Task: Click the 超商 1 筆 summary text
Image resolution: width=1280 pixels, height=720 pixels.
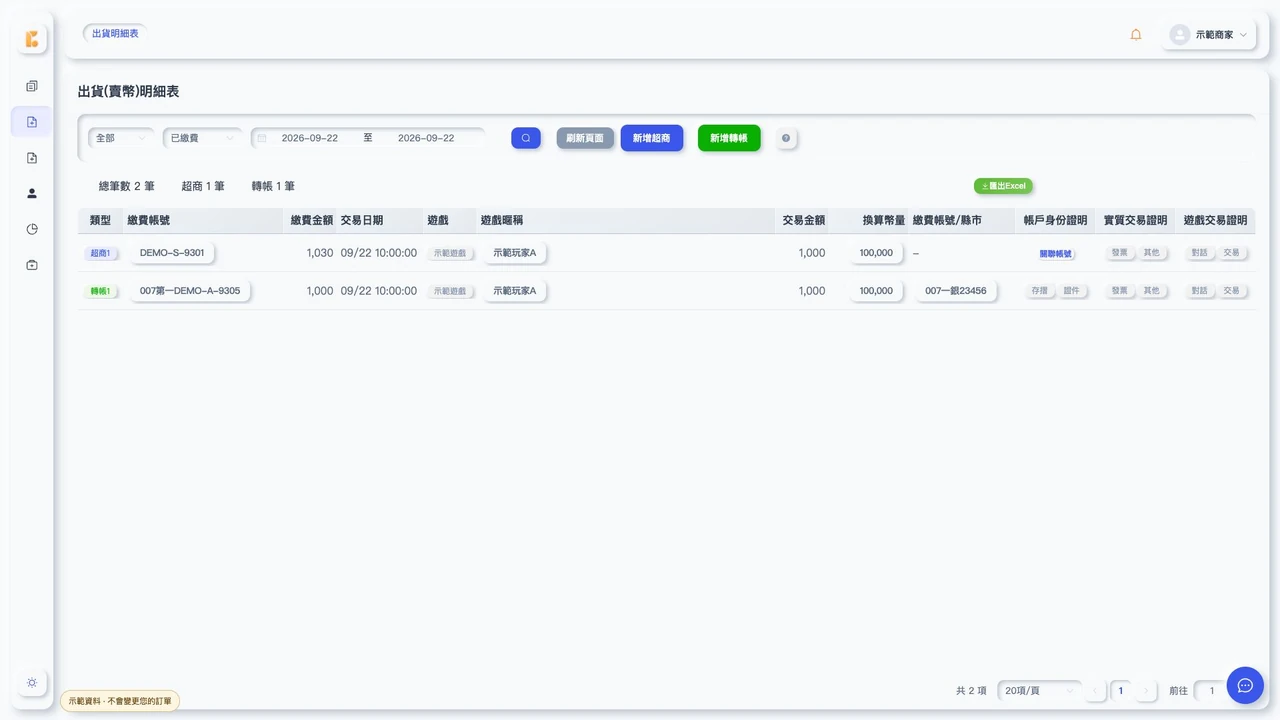Action: [x=203, y=186]
